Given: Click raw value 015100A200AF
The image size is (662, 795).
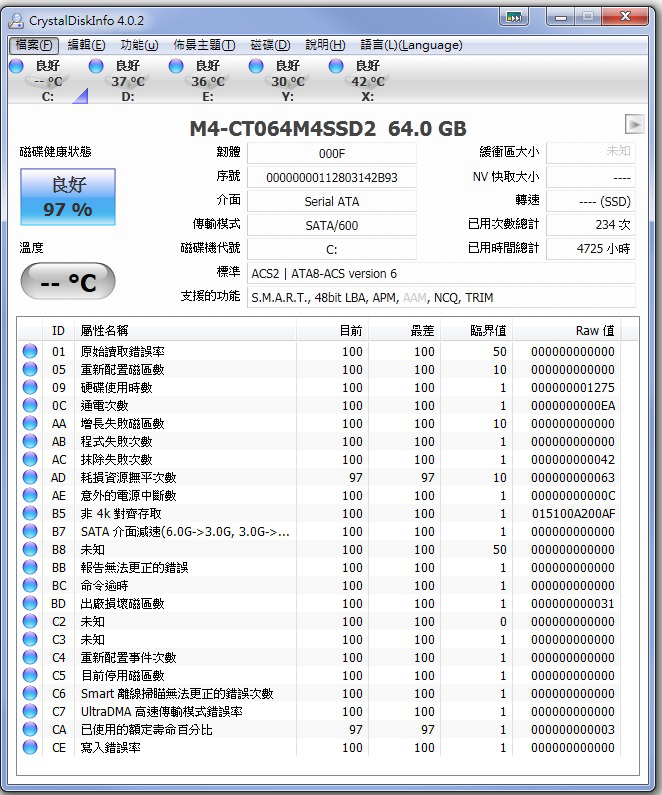Looking at the screenshot, I should point(573,514).
